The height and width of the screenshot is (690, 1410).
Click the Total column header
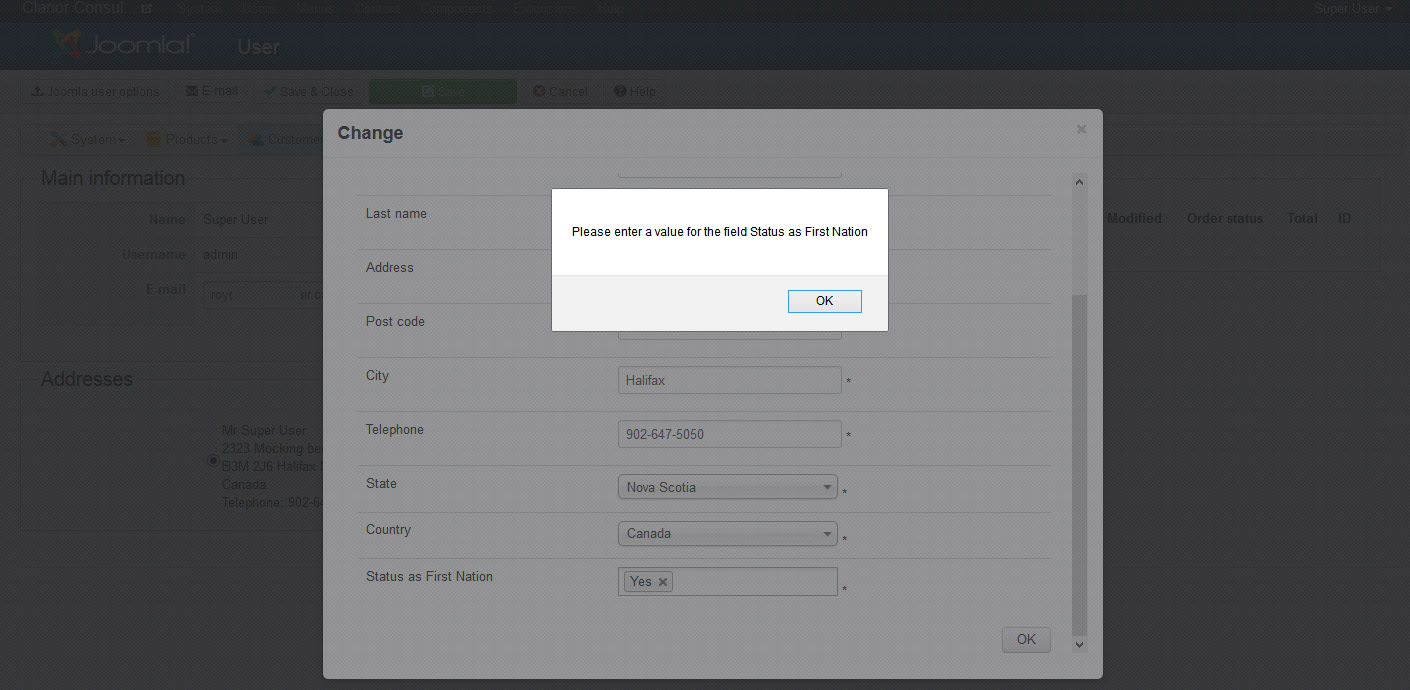(x=1302, y=218)
